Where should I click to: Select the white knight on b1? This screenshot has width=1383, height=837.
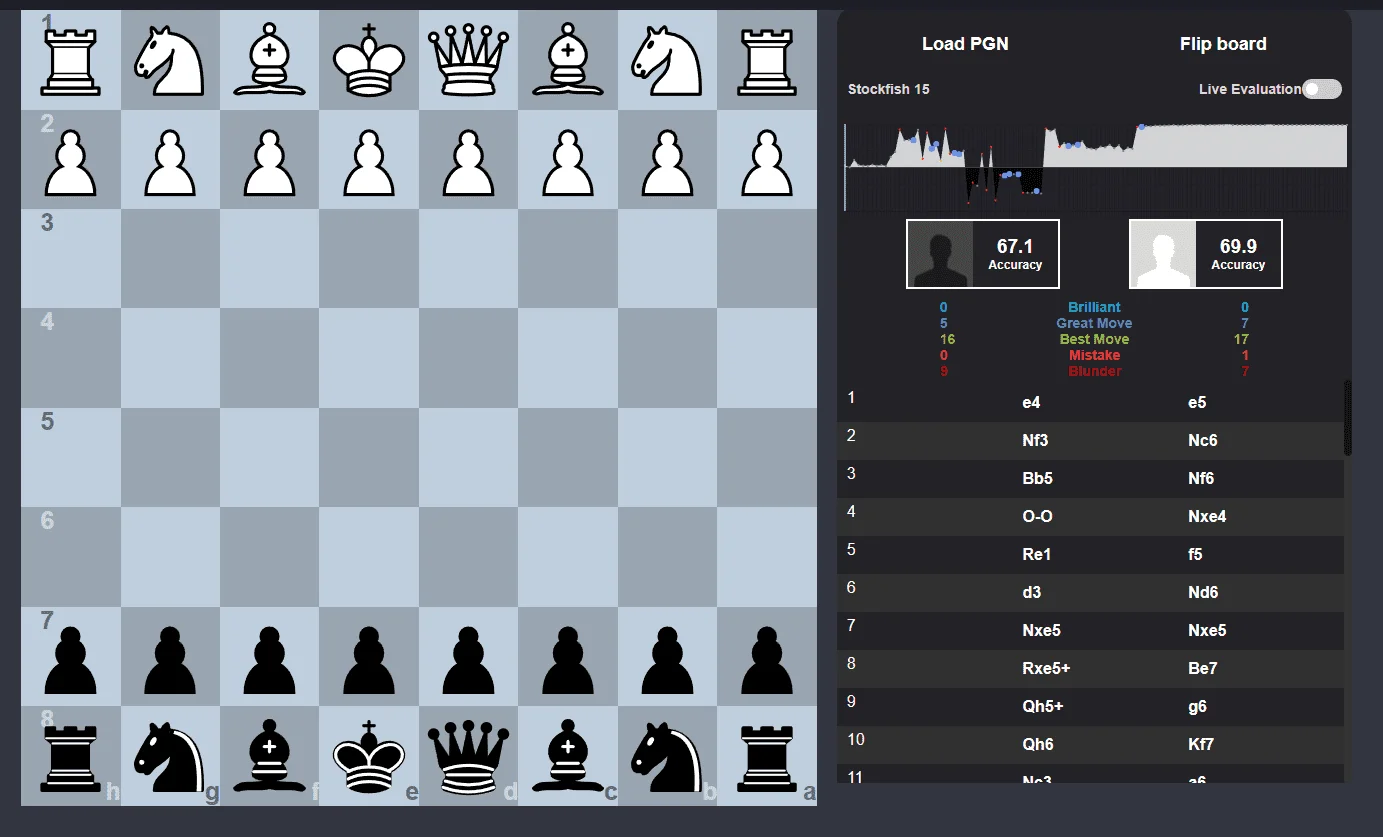[667, 60]
